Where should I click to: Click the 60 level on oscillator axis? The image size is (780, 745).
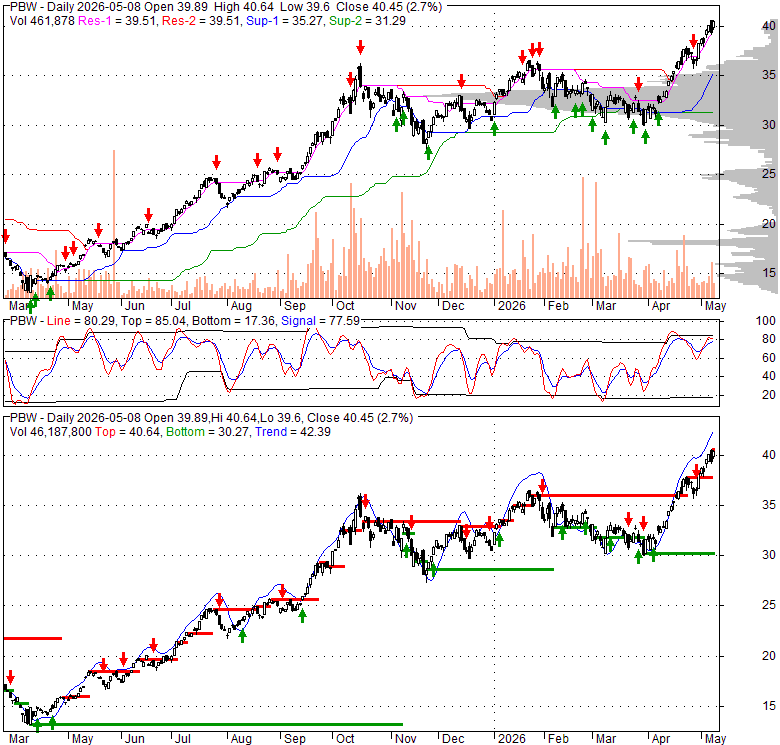click(769, 358)
